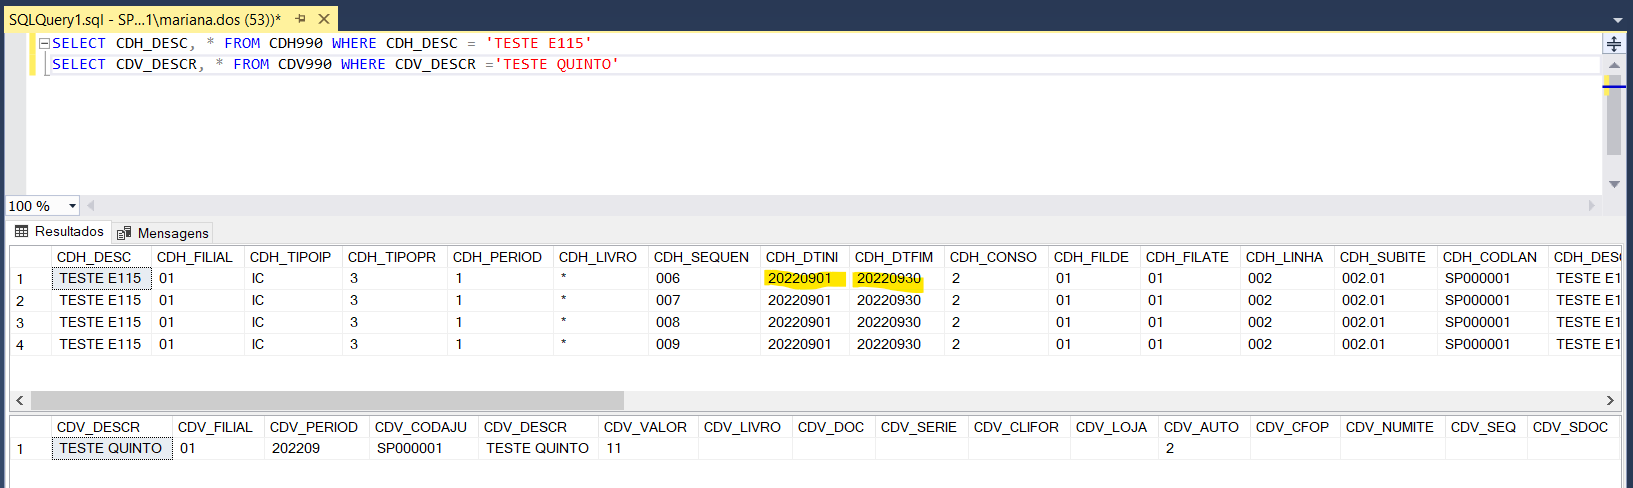Click the first results grid horizontal scrollbar thumb
This screenshot has width=1633, height=488.
tap(327, 400)
